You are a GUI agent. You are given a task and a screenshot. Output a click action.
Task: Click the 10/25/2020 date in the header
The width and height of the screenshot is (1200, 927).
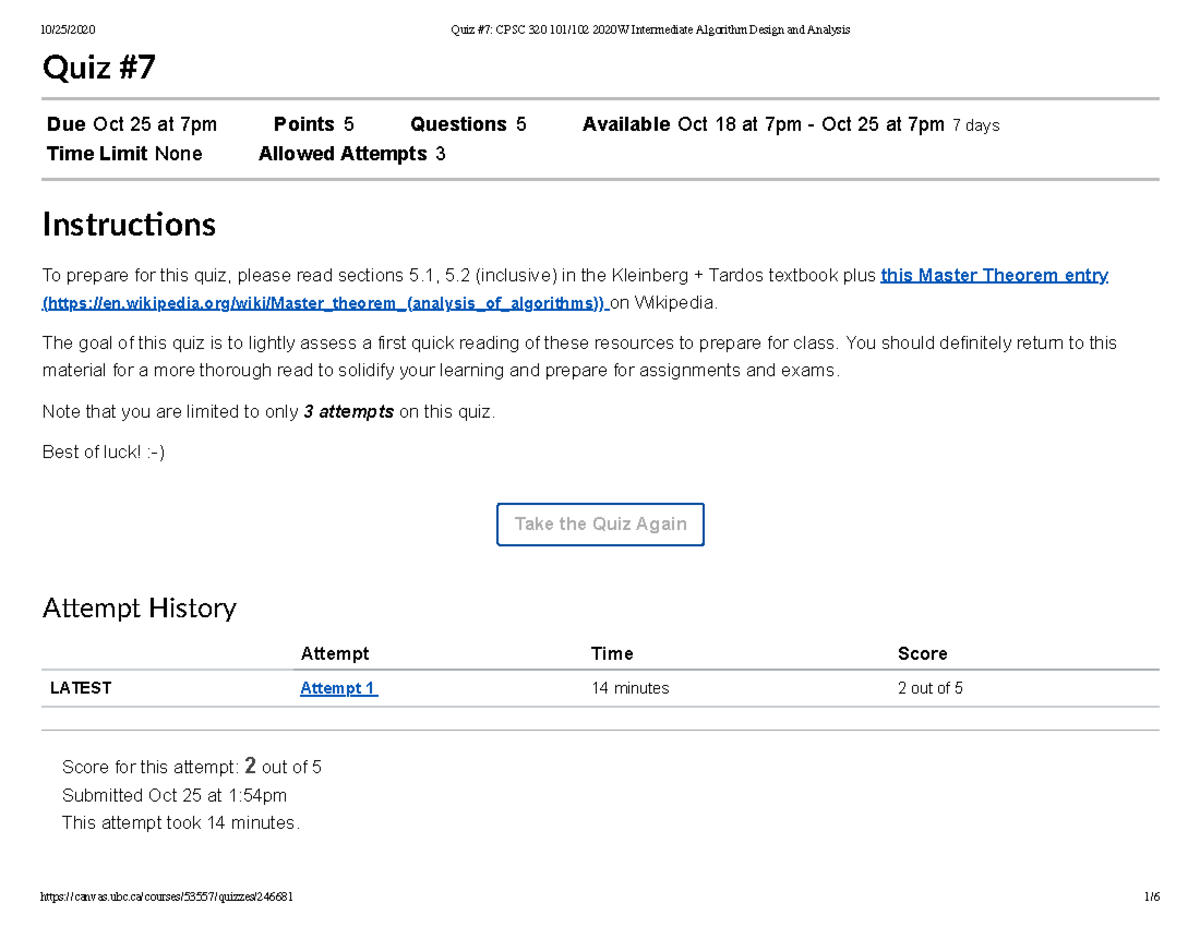click(68, 30)
